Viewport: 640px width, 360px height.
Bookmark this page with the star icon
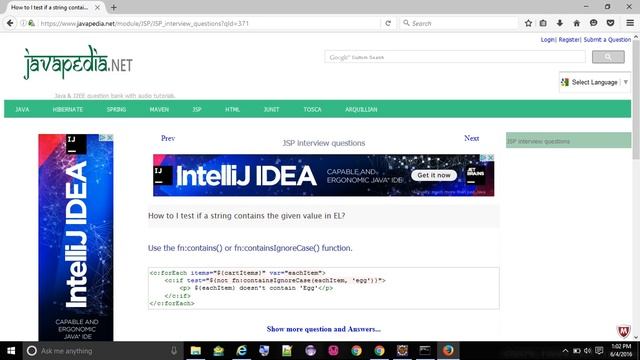pyautogui.click(x=528, y=23)
